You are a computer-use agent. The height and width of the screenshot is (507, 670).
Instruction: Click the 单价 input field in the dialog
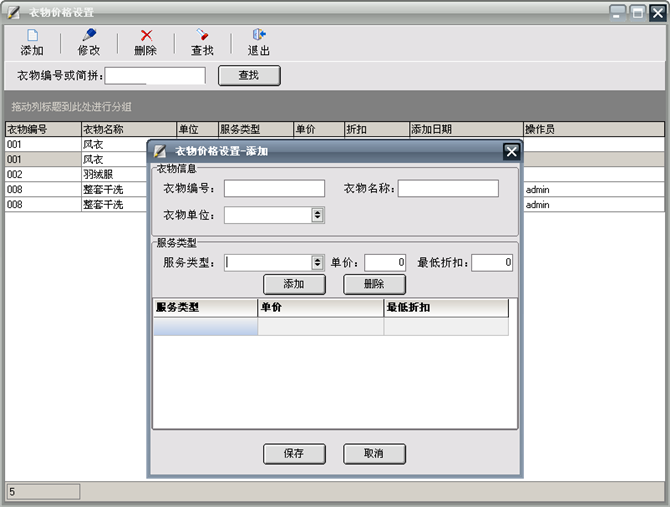385,262
